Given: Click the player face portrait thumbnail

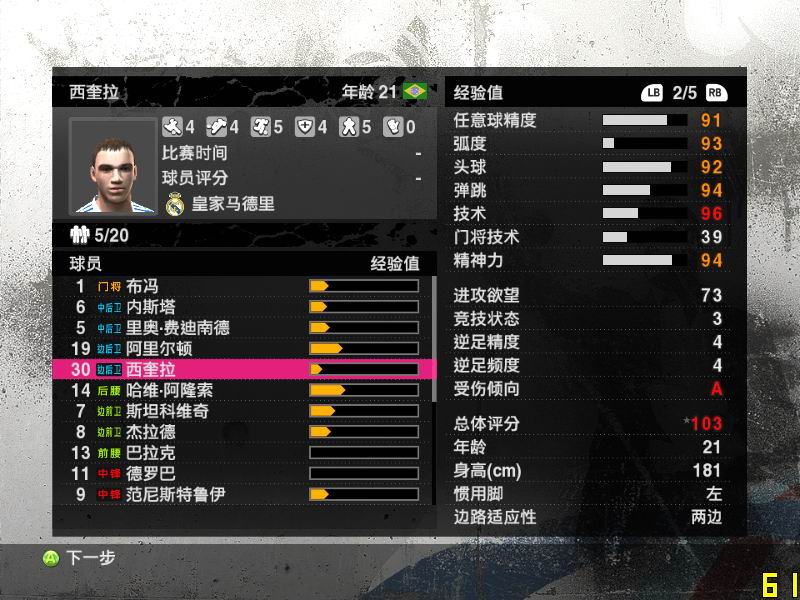Looking at the screenshot, I should 113,166.
